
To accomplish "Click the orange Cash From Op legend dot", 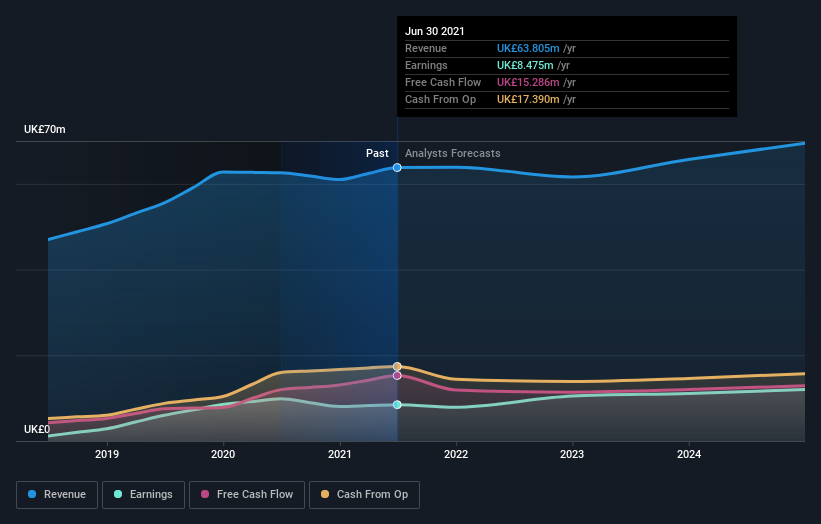I will pos(325,494).
